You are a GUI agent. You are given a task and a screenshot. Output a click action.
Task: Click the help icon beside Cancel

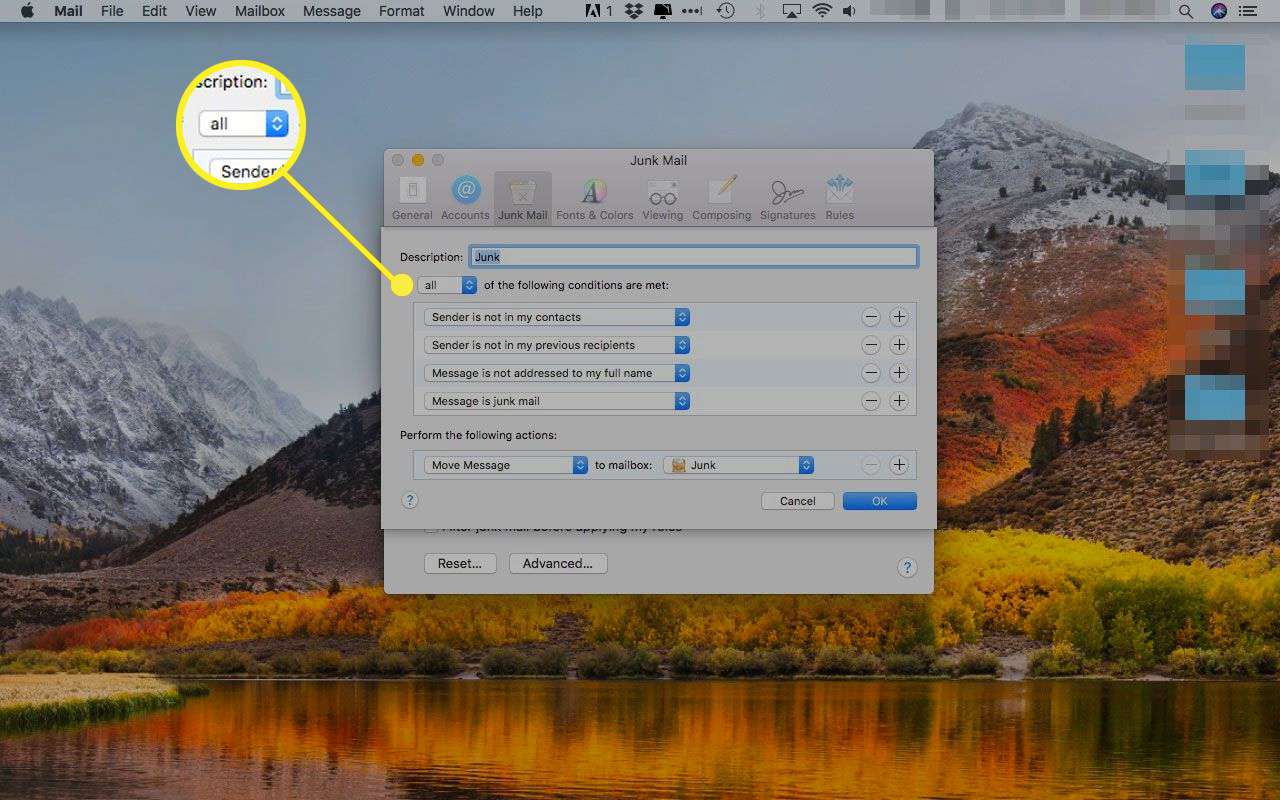[409, 500]
